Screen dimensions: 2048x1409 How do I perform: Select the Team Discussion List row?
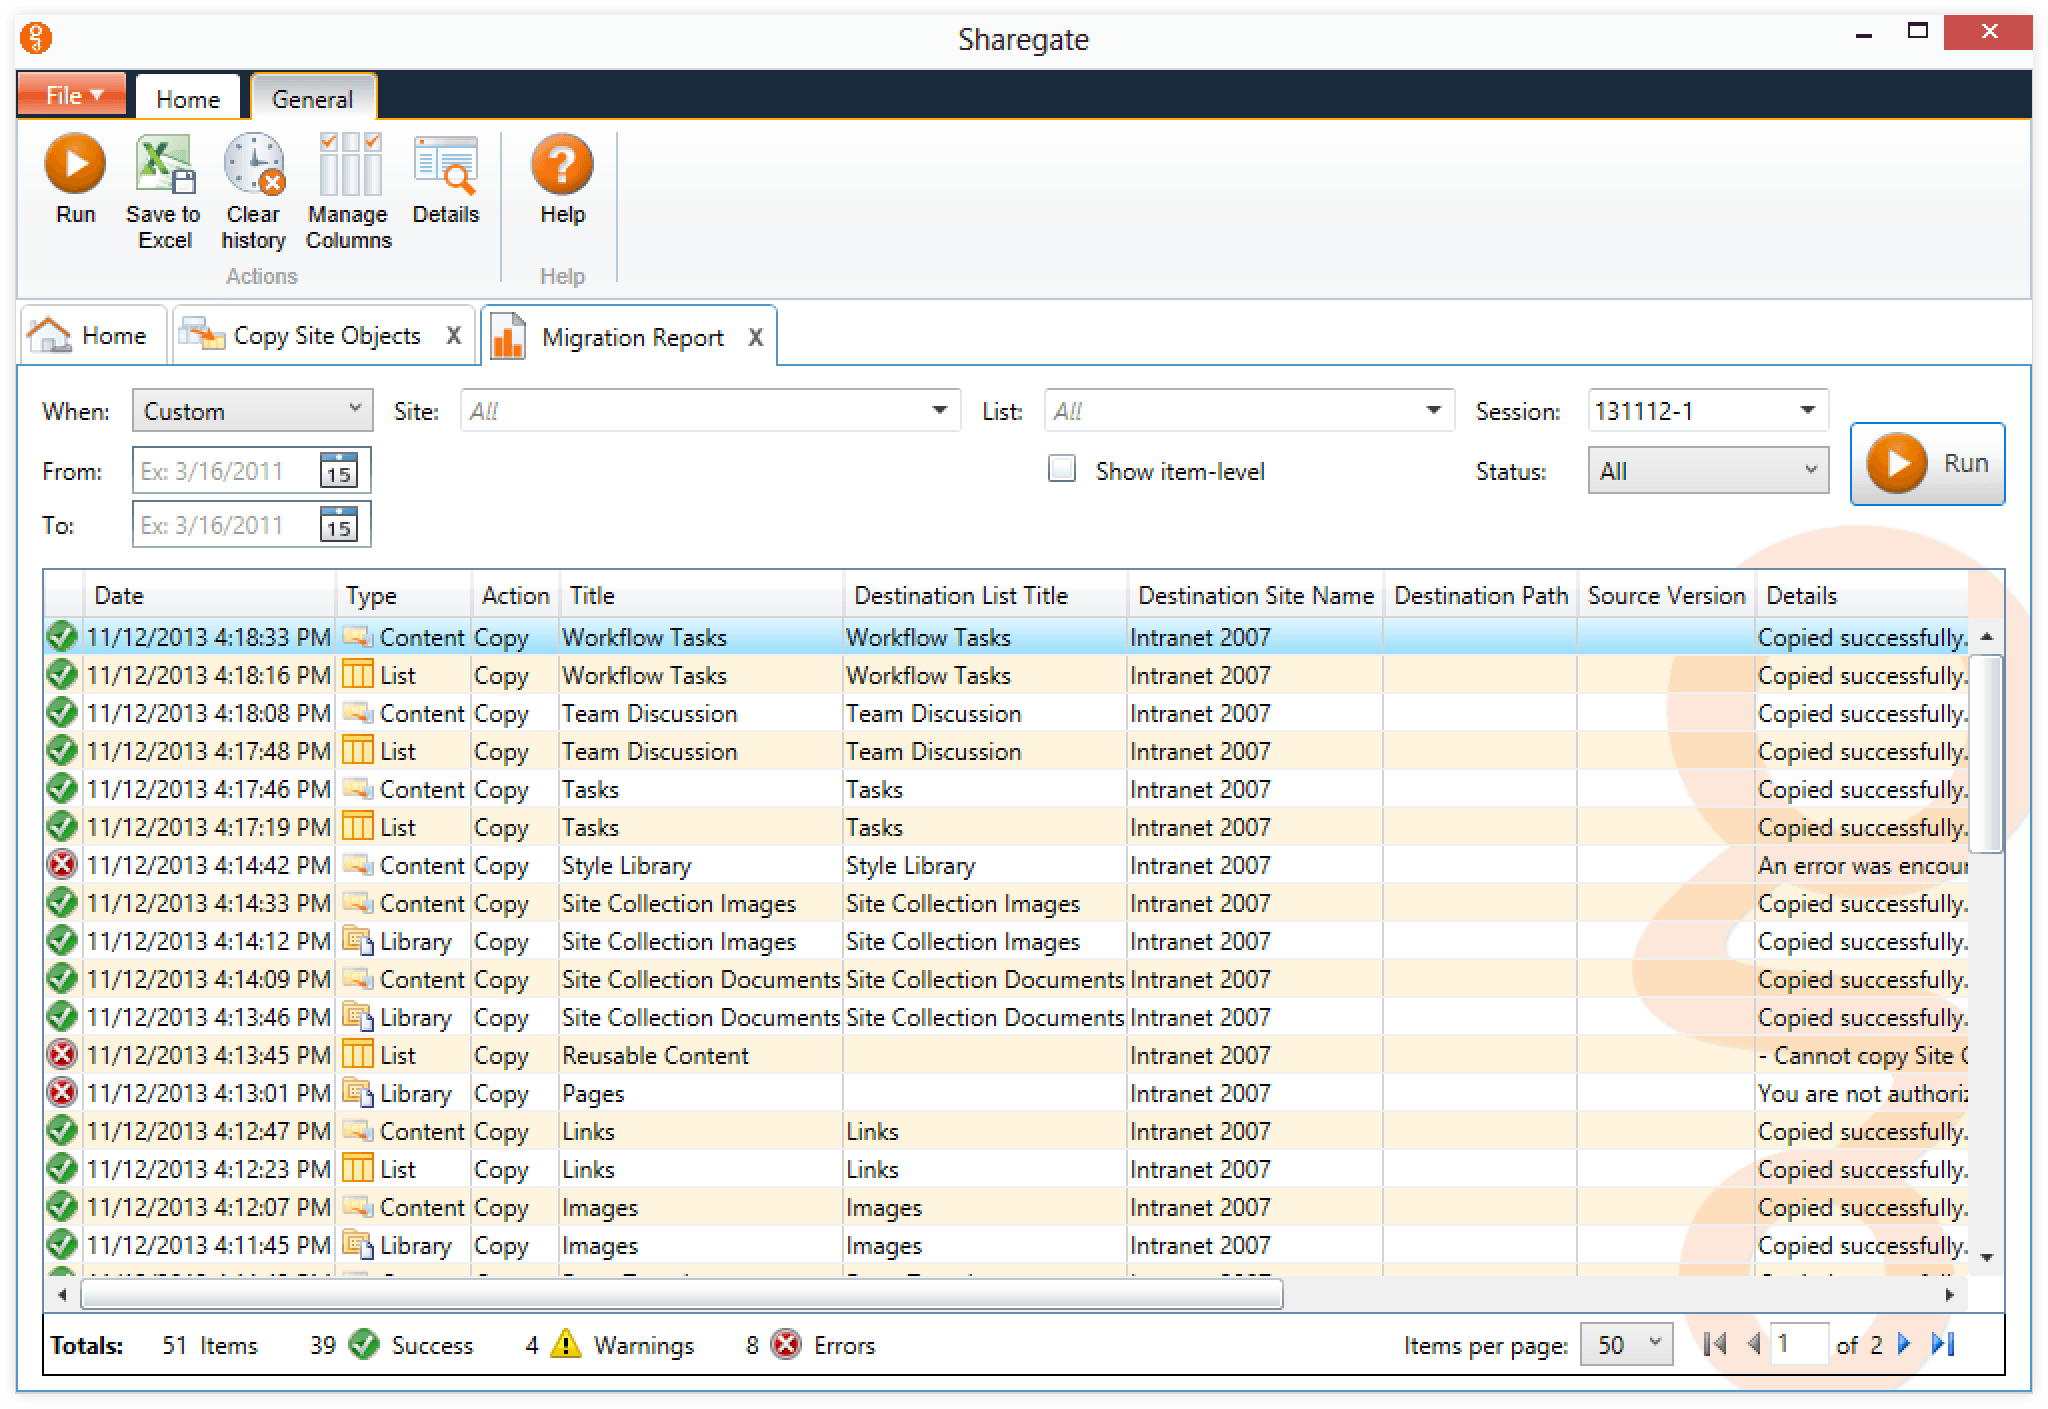click(1006, 751)
